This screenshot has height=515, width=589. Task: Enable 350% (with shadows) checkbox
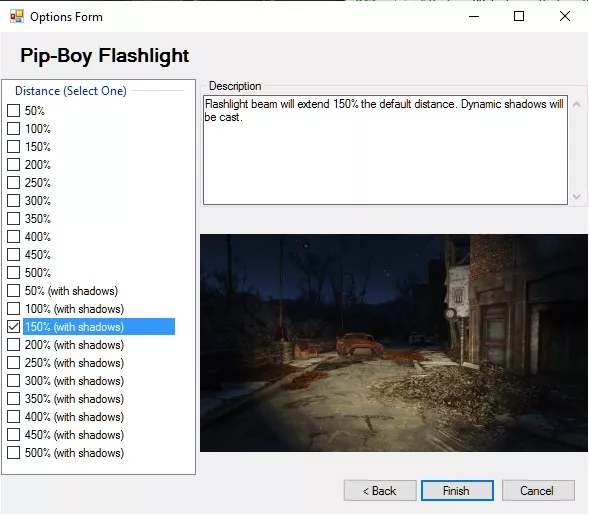[14, 399]
